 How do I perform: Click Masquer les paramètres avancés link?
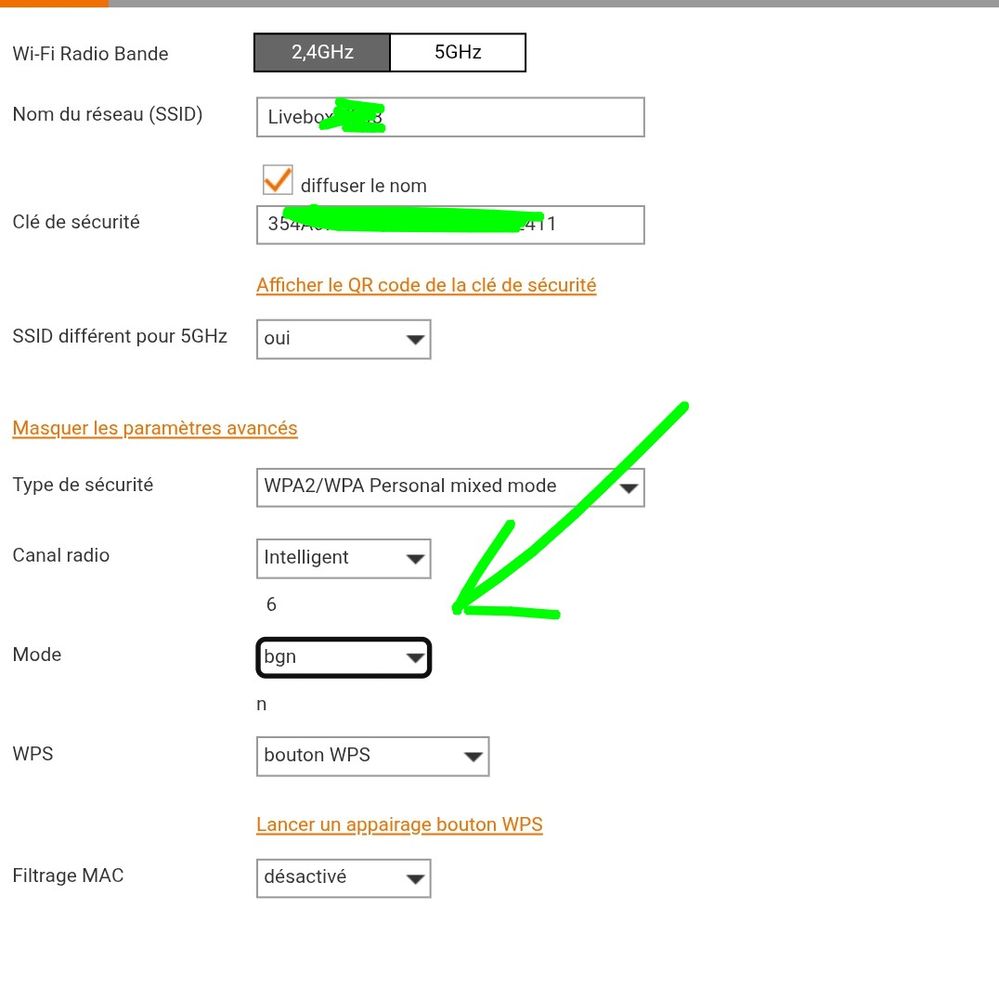pos(154,428)
